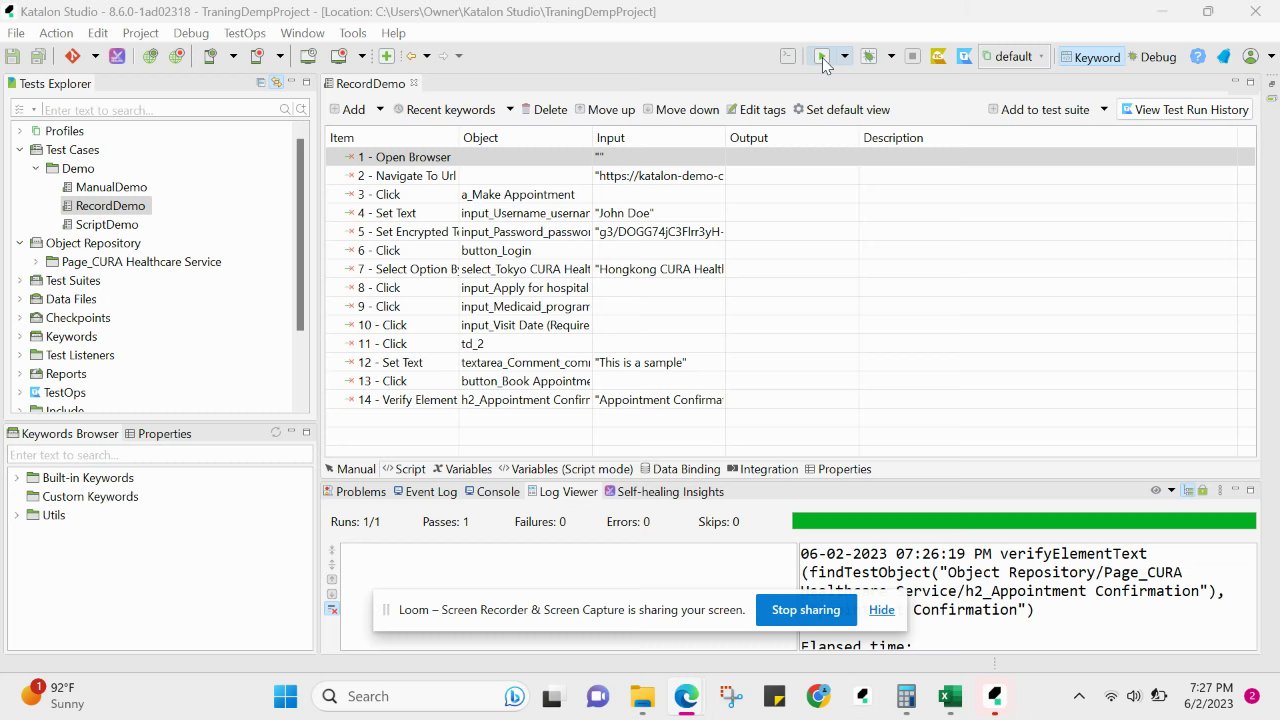Click the Save All toolbar icon
Screen dimensions: 1280x720
click(x=38, y=57)
